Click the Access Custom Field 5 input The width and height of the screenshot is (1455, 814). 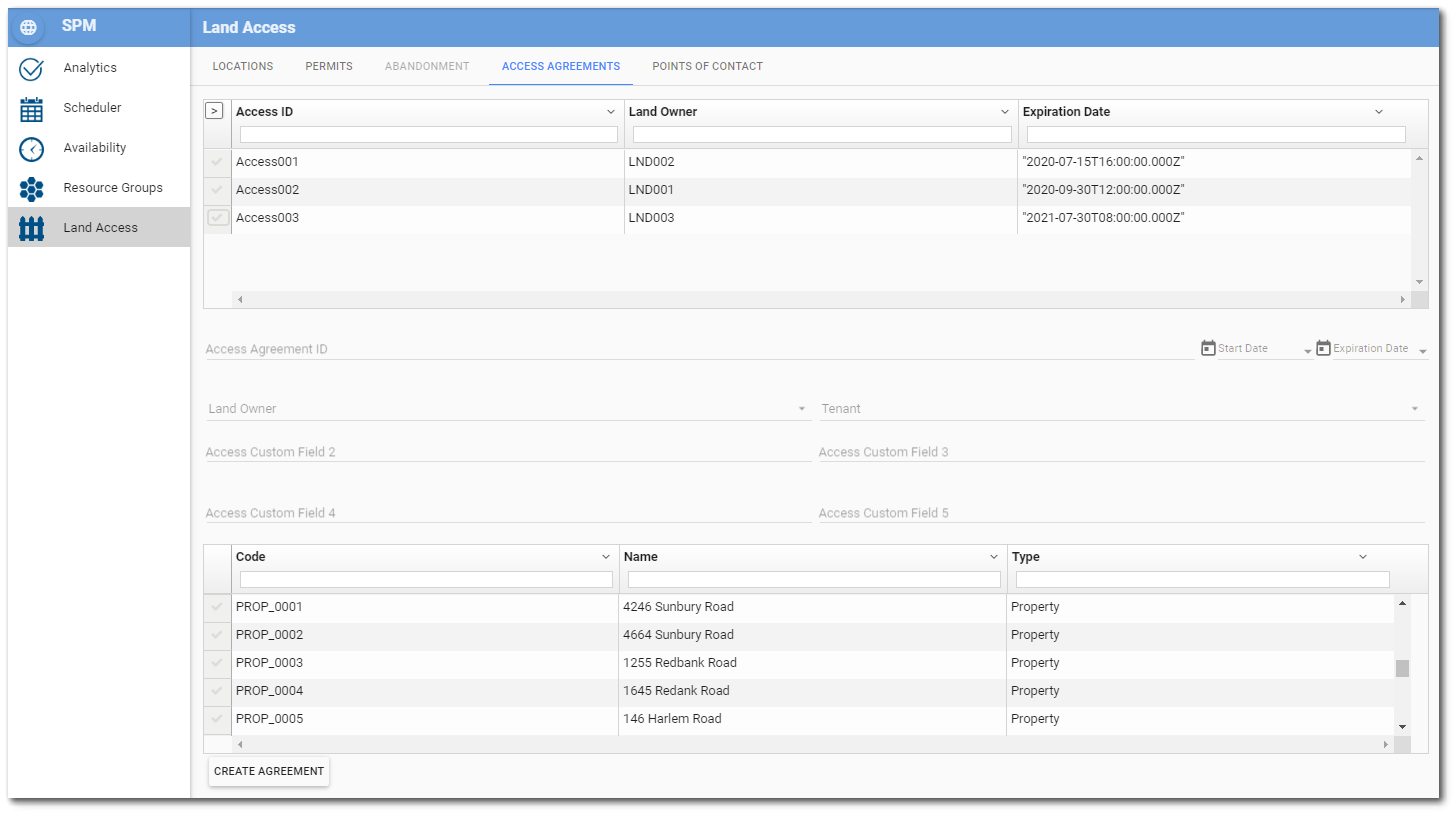(x=1121, y=513)
